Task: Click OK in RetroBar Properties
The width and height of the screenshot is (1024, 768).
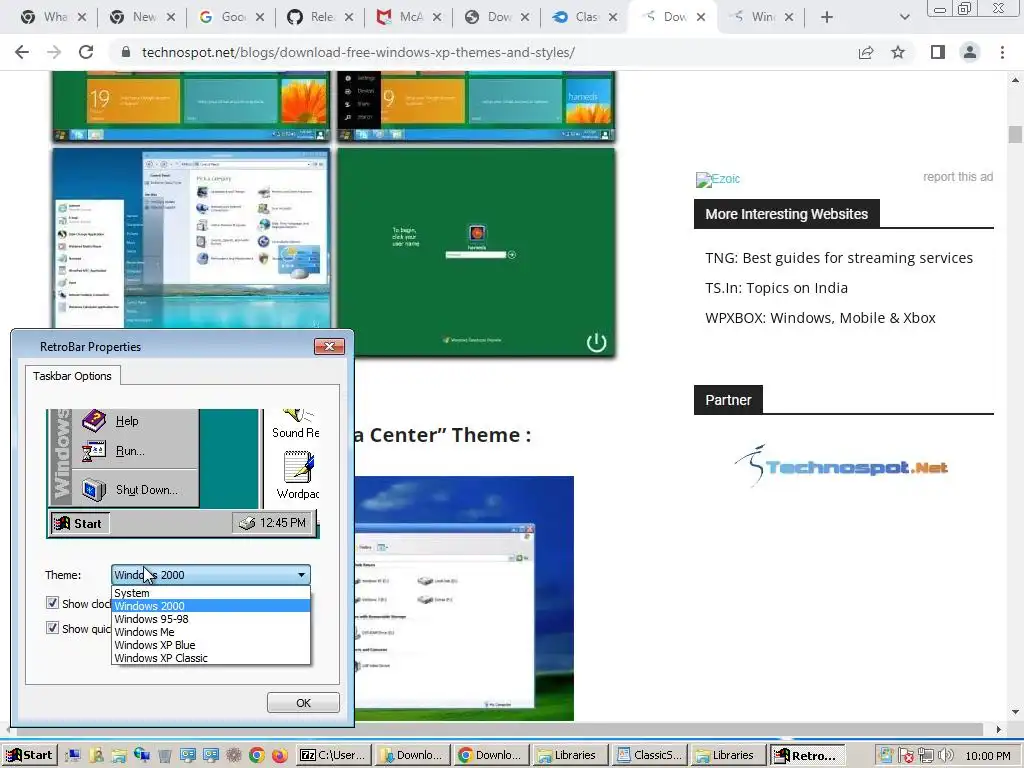Action: click(x=303, y=703)
